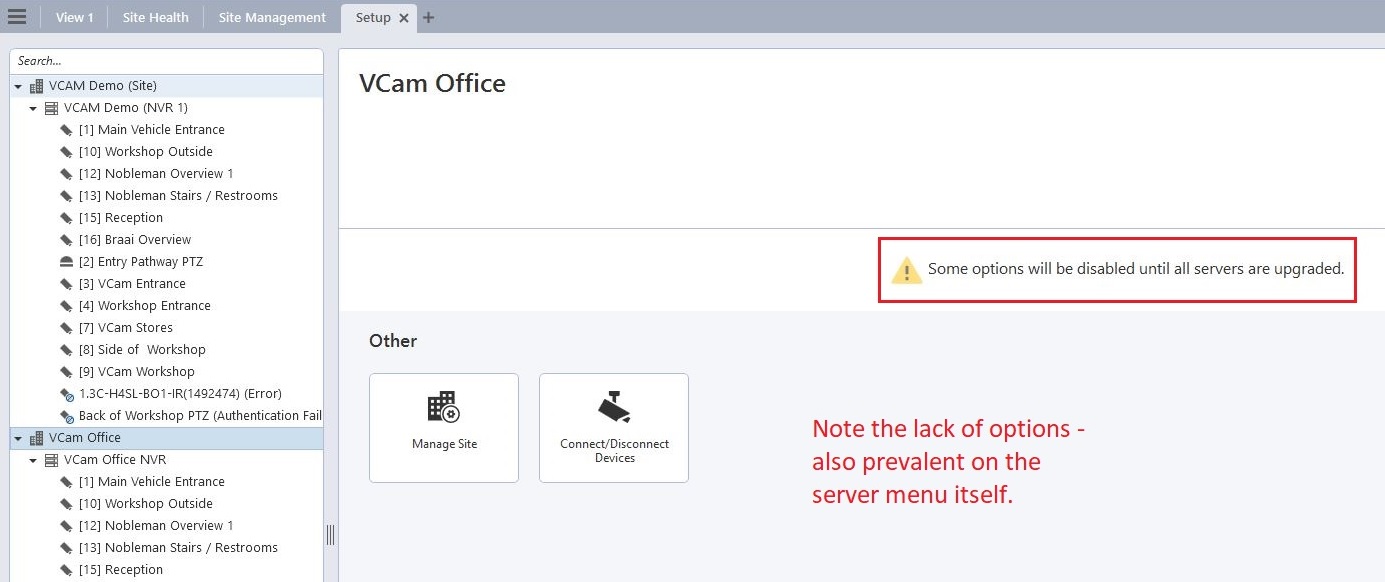Open the hamburger main menu
Viewport: 1385px width, 582px height.
pos(17,17)
